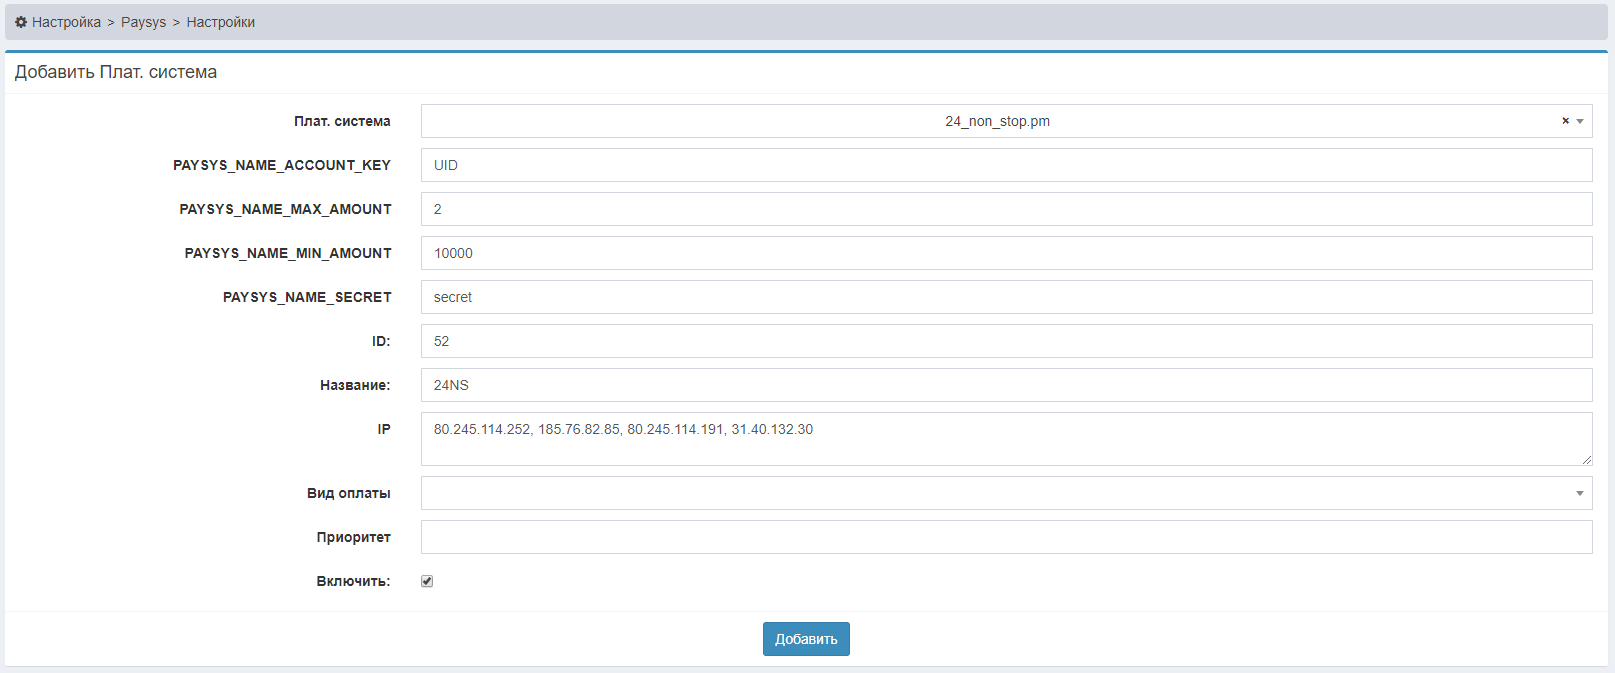Image resolution: width=1615 pixels, height=673 pixels.
Task: Click the IP field label
Action: [384, 429]
